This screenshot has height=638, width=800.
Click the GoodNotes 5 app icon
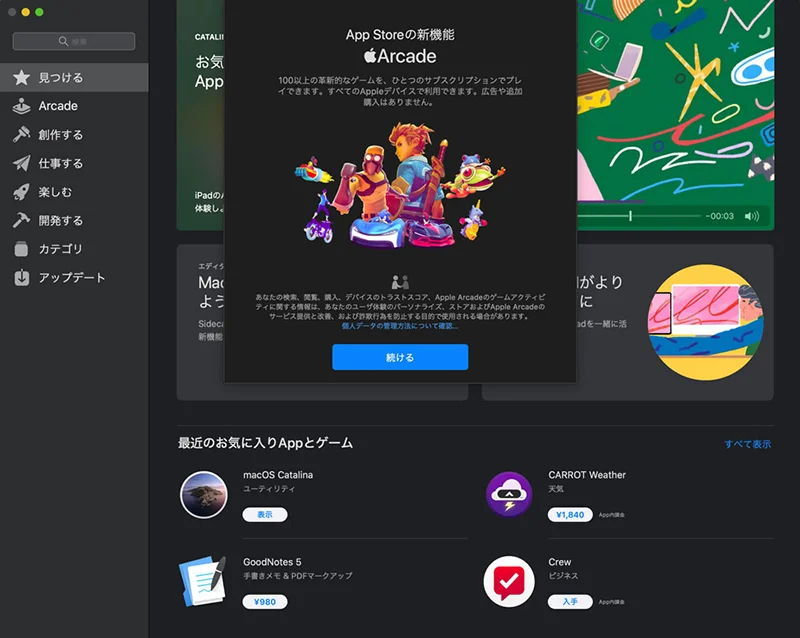[x=204, y=582]
